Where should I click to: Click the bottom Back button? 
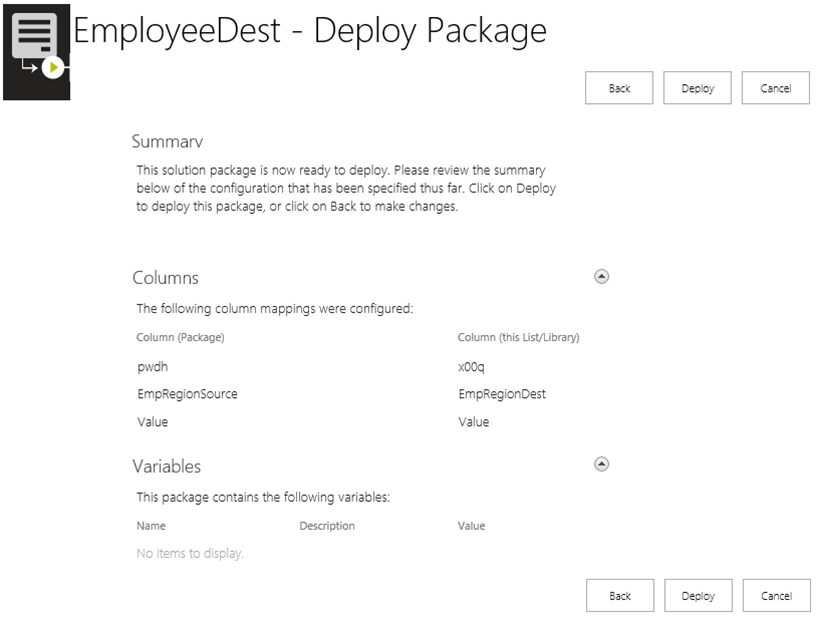(x=618, y=595)
